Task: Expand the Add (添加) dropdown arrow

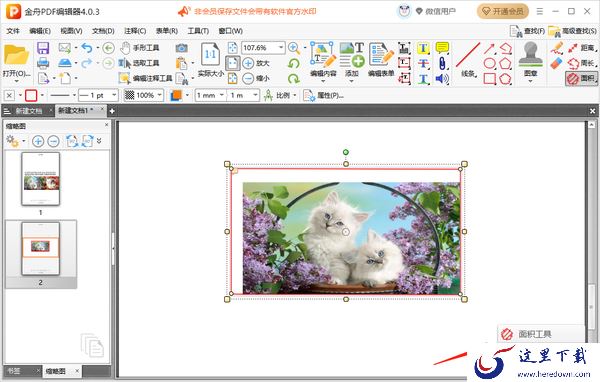Action: pyautogui.click(x=352, y=81)
